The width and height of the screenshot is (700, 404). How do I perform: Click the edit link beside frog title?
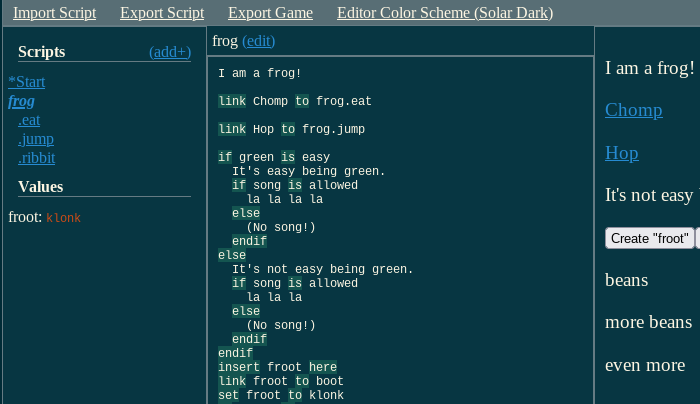coord(258,41)
